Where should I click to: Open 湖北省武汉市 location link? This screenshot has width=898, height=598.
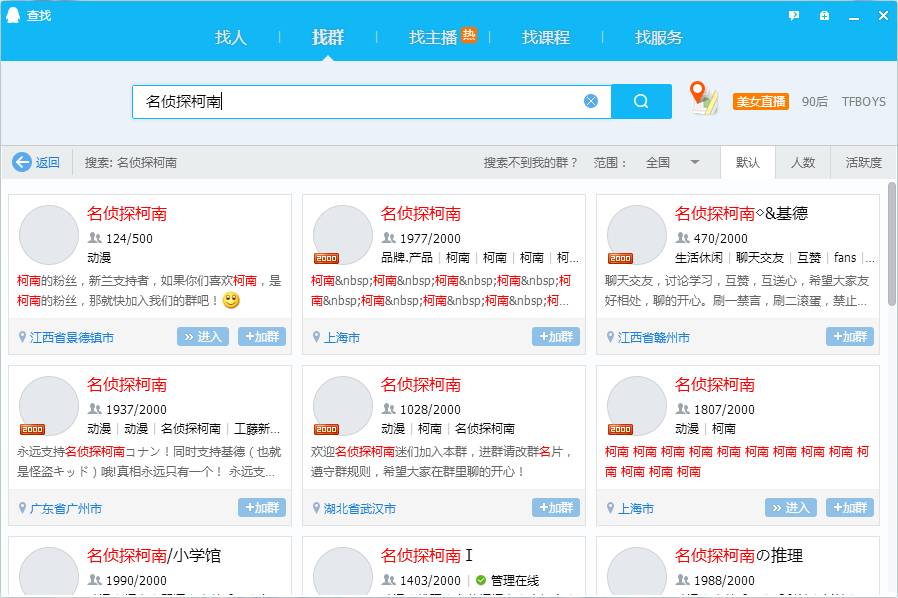360,508
